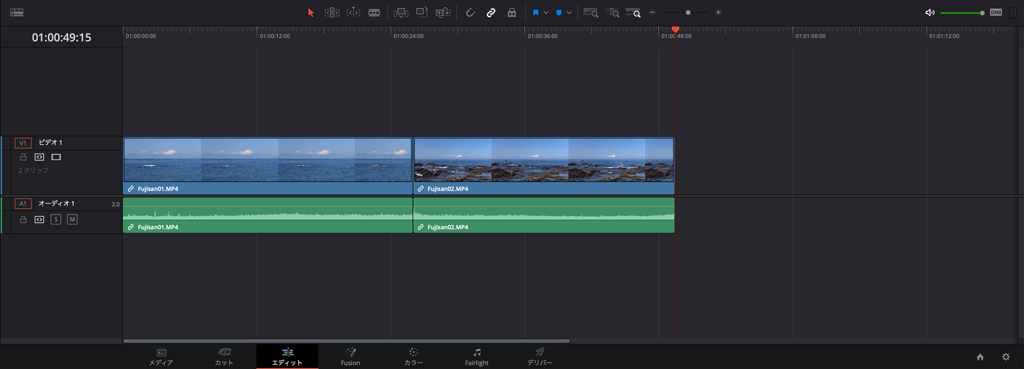Viewport: 1024px width, 369px height.
Task: Toggle the V1 destination control
Action: [24, 142]
